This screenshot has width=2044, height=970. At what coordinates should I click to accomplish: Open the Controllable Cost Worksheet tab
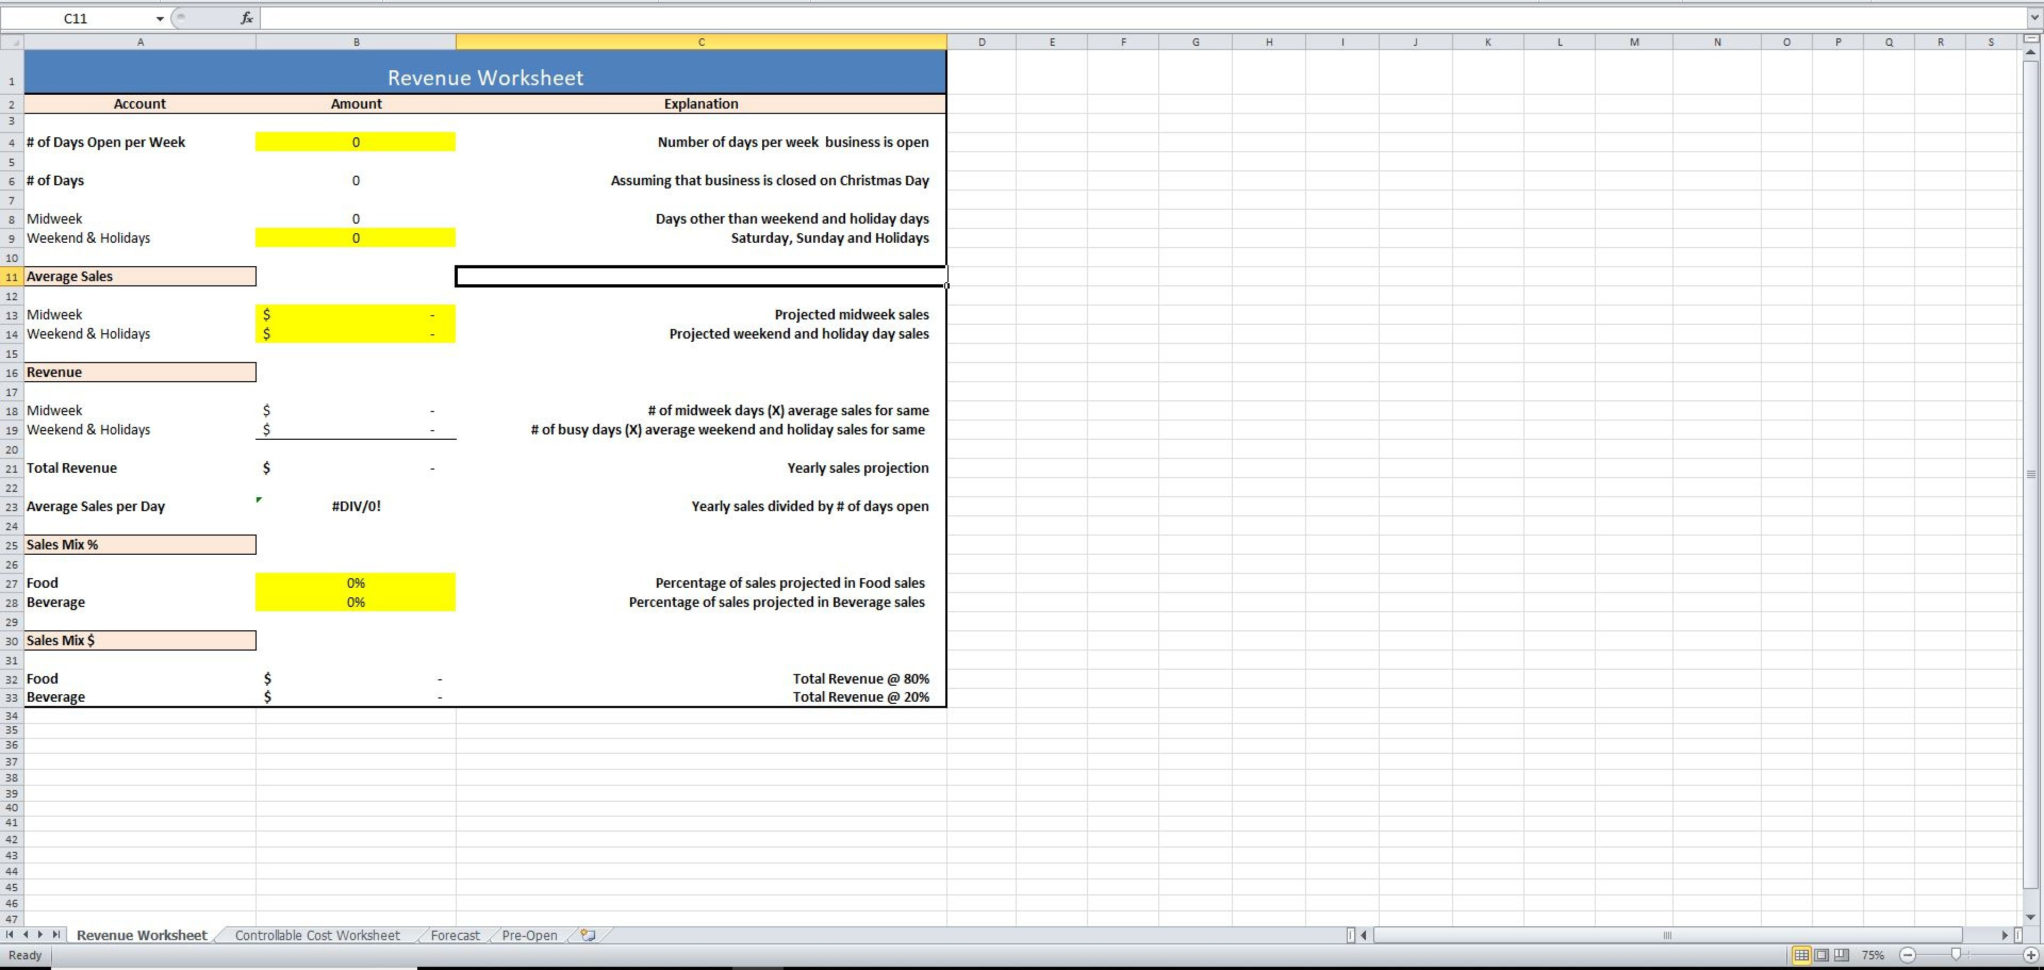(x=317, y=935)
